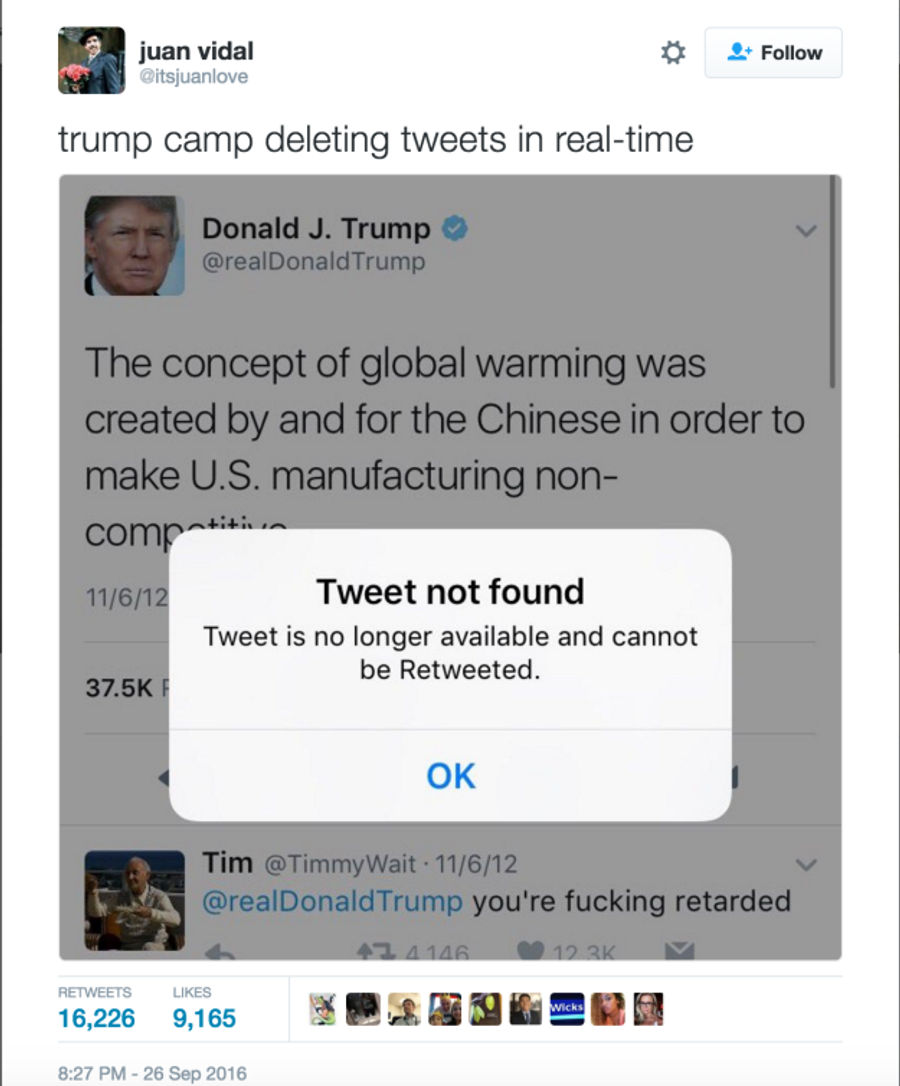The image size is (900, 1086).
Task: Tap OK in Tweet not found dialog
Action: click(x=450, y=776)
